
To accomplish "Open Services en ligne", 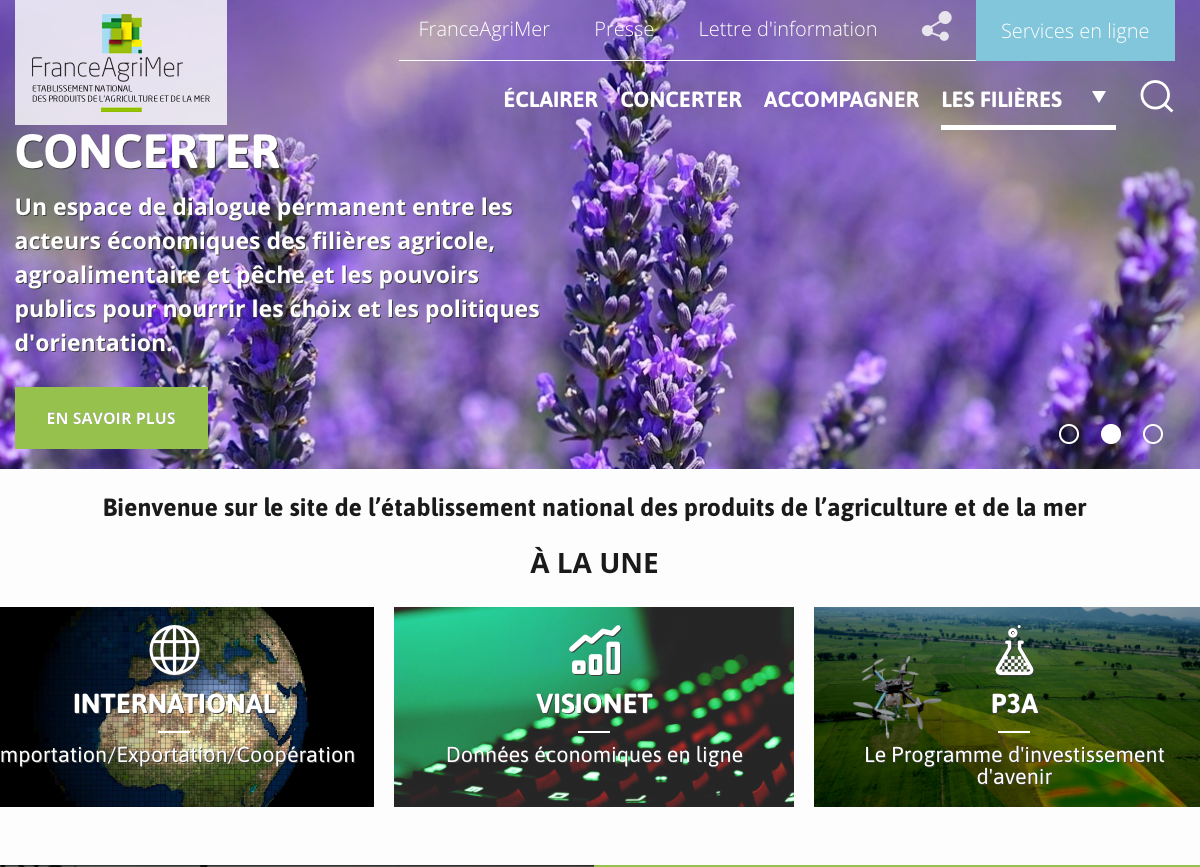I will point(1075,31).
